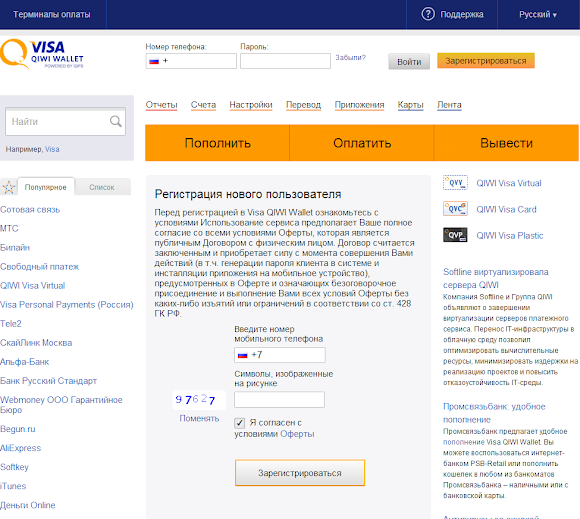This screenshot has height=519, width=580.
Task: Open the МТС provider link
Action: (x=9, y=229)
